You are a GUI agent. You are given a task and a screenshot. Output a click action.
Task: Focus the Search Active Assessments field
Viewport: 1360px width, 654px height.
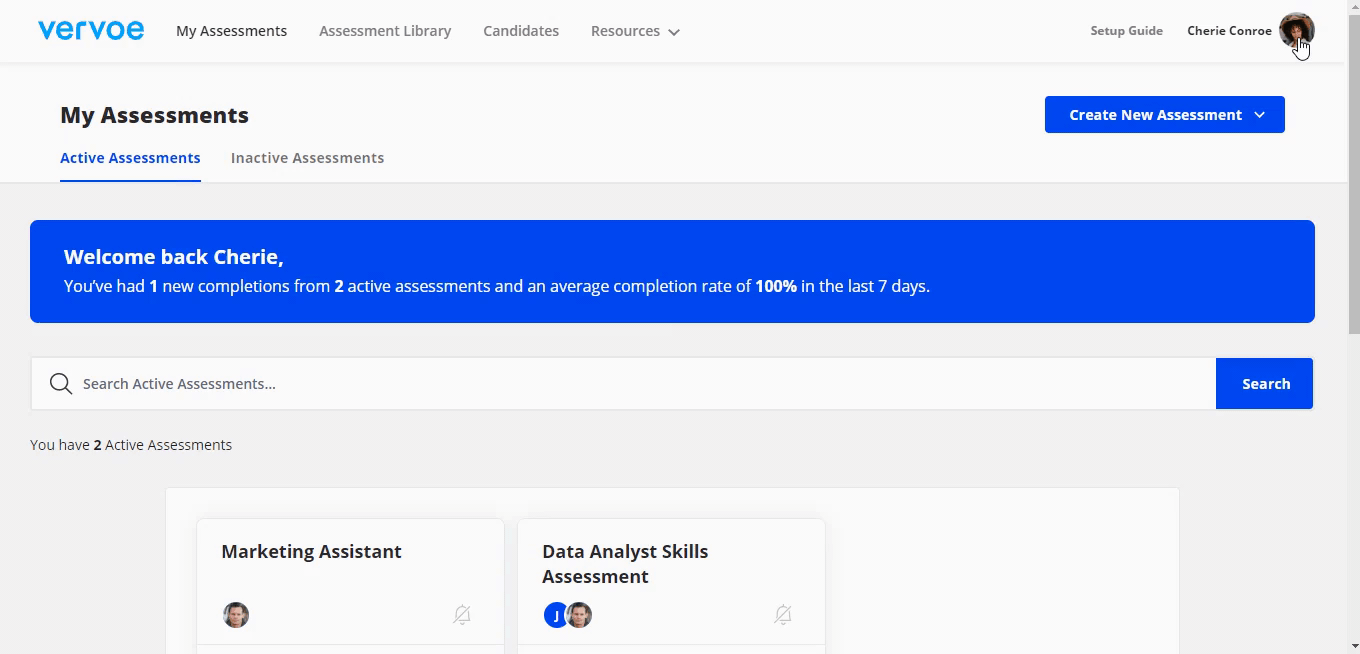623,384
